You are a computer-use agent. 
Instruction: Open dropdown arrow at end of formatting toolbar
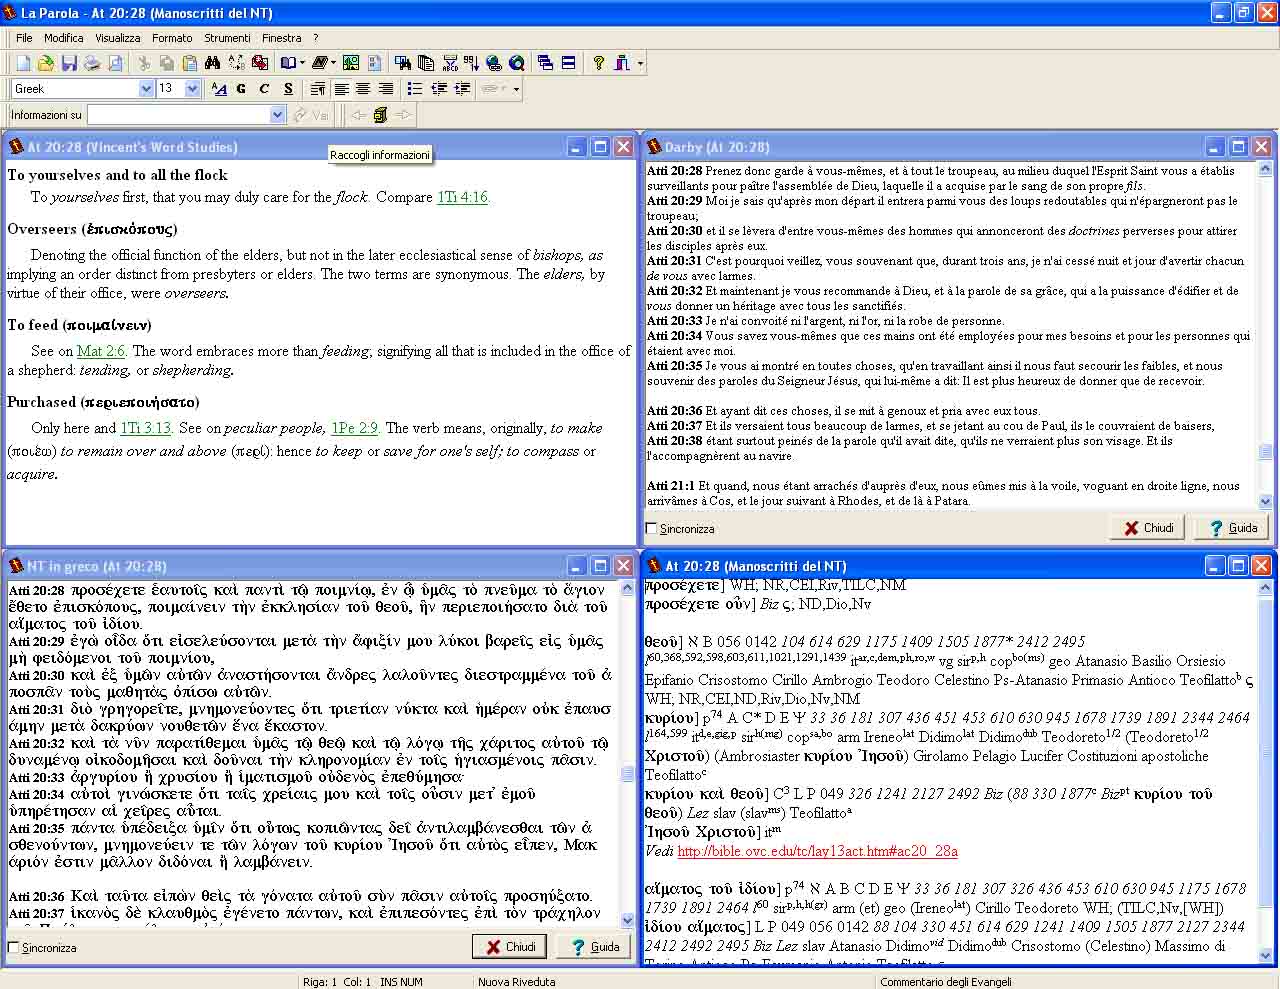point(516,89)
